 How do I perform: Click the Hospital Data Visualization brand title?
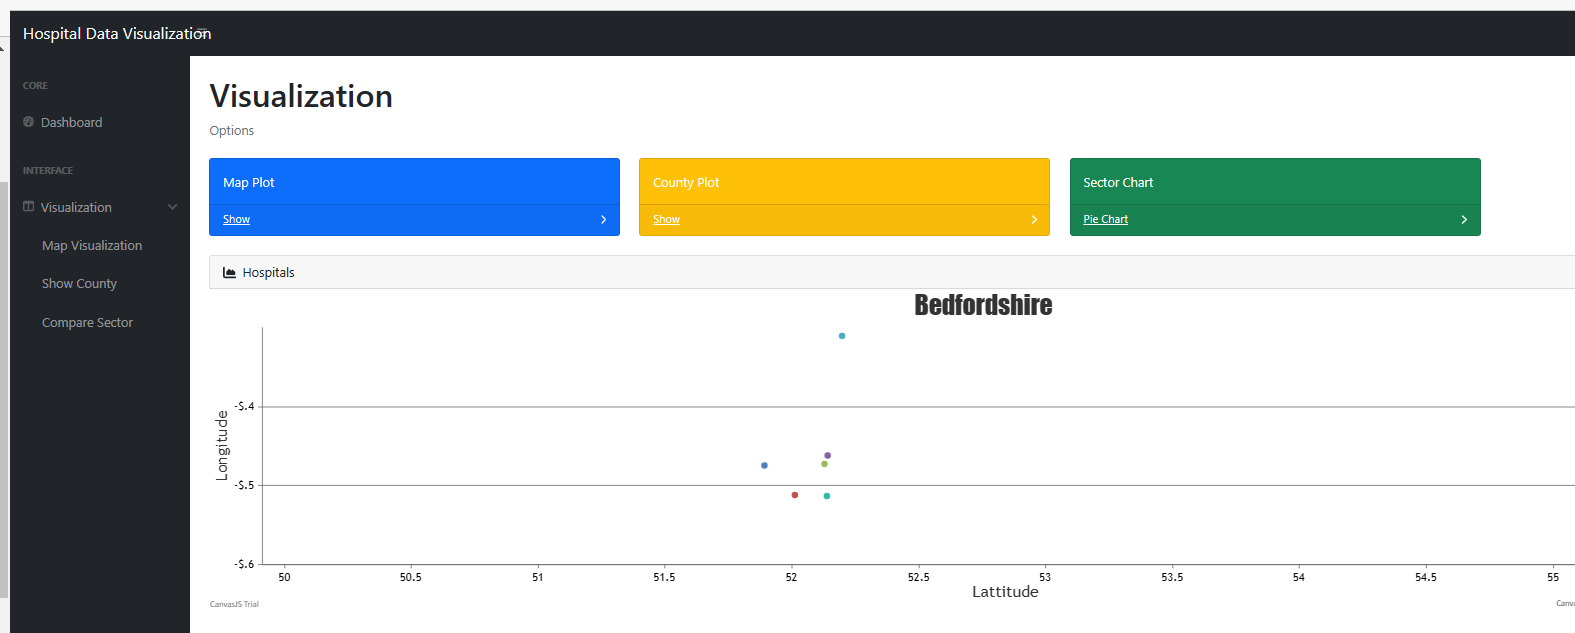[x=117, y=34]
